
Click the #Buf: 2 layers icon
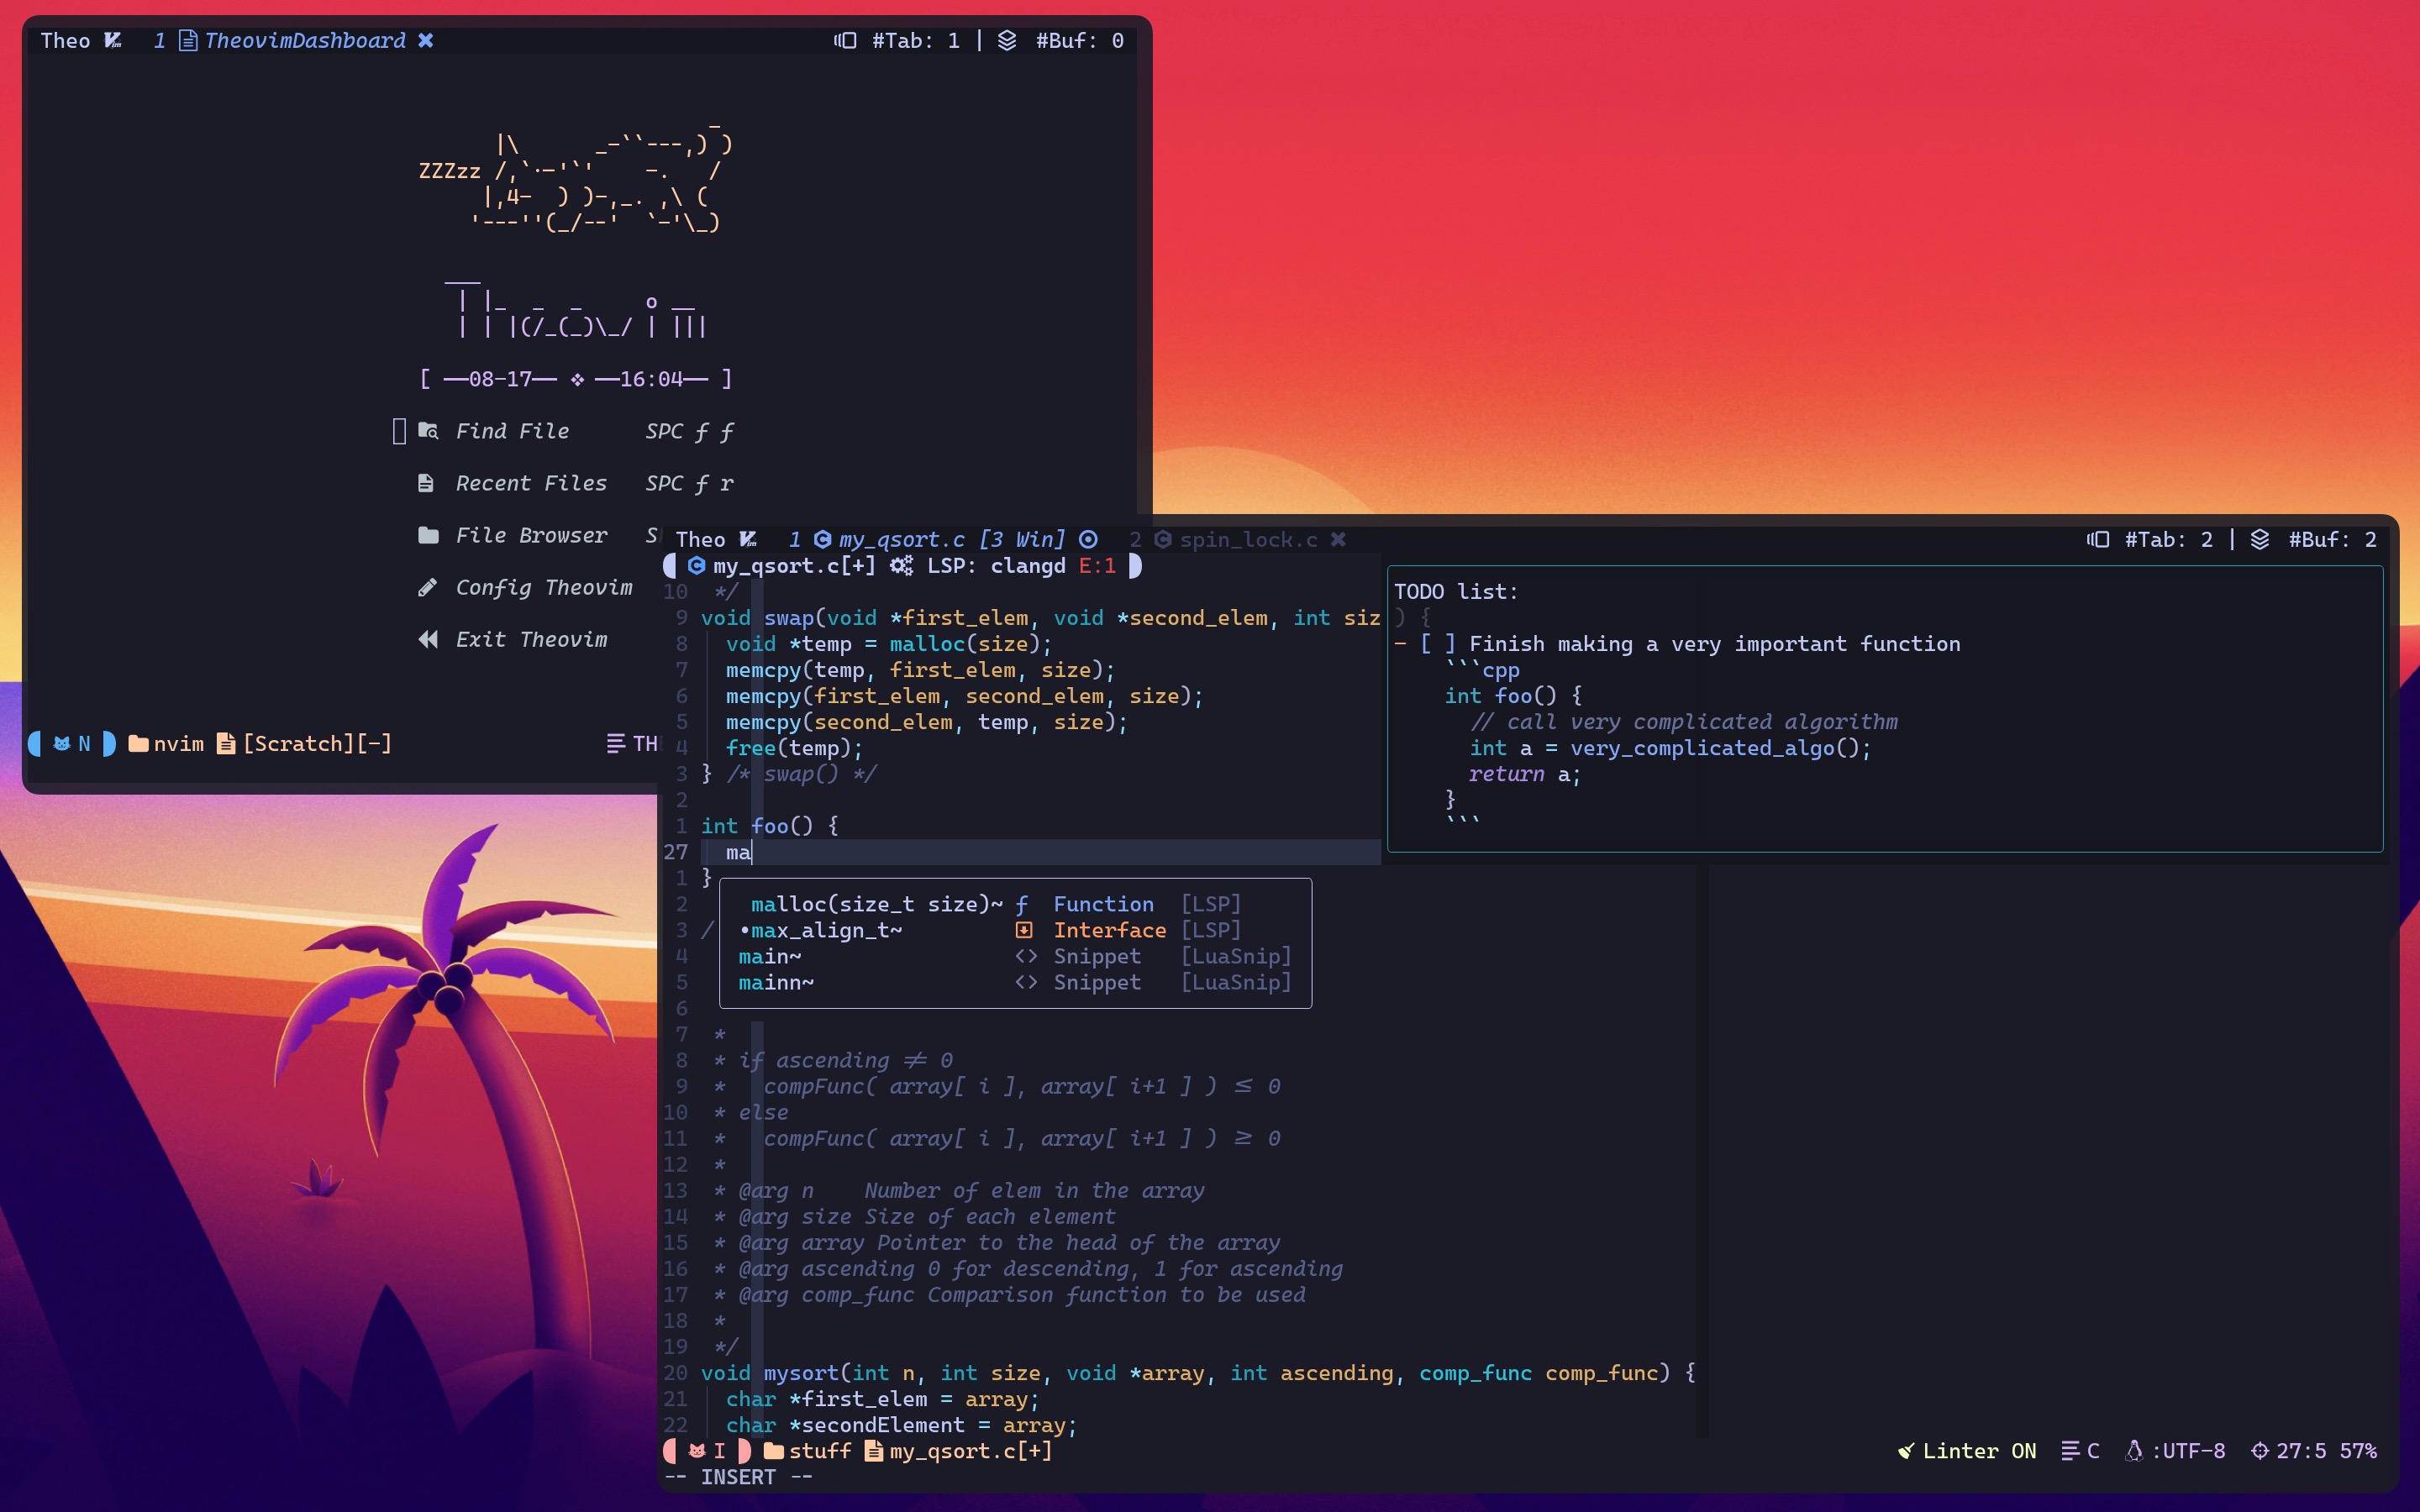pos(2260,539)
